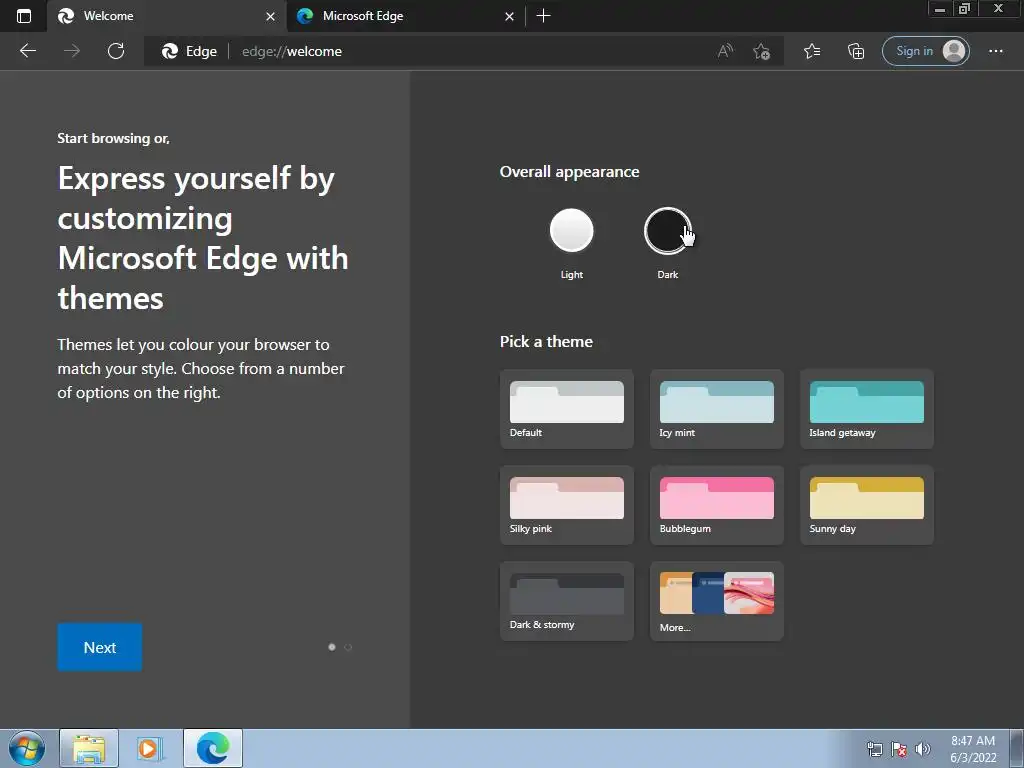Image resolution: width=1024 pixels, height=768 pixels.
Task: Select the Dark appearance option
Action: 667,231
